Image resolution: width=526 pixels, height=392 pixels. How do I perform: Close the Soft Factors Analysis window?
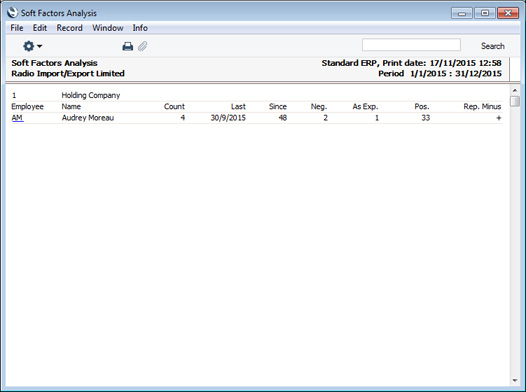tap(508, 13)
